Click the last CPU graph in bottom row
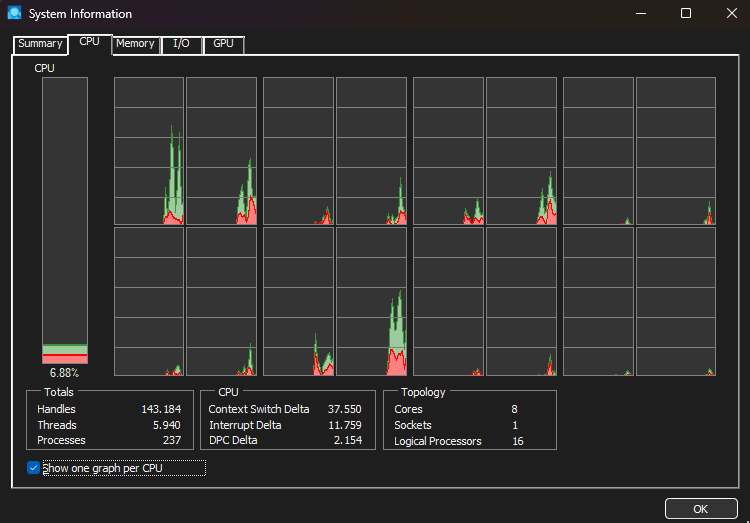The width and height of the screenshot is (750, 523). (676, 301)
